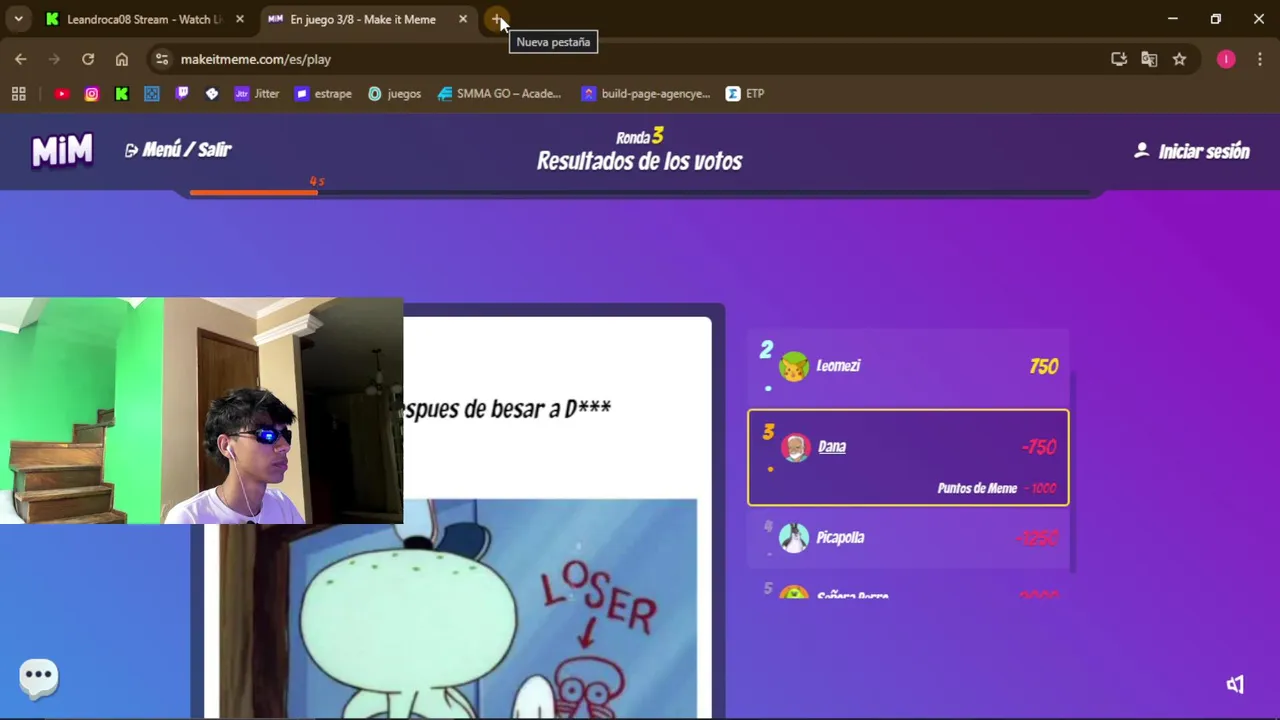The width and height of the screenshot is (1280, 720).
Task: Open the Chrome three-dot menu
Action: pyautogui.click(x=1259, y=59)
